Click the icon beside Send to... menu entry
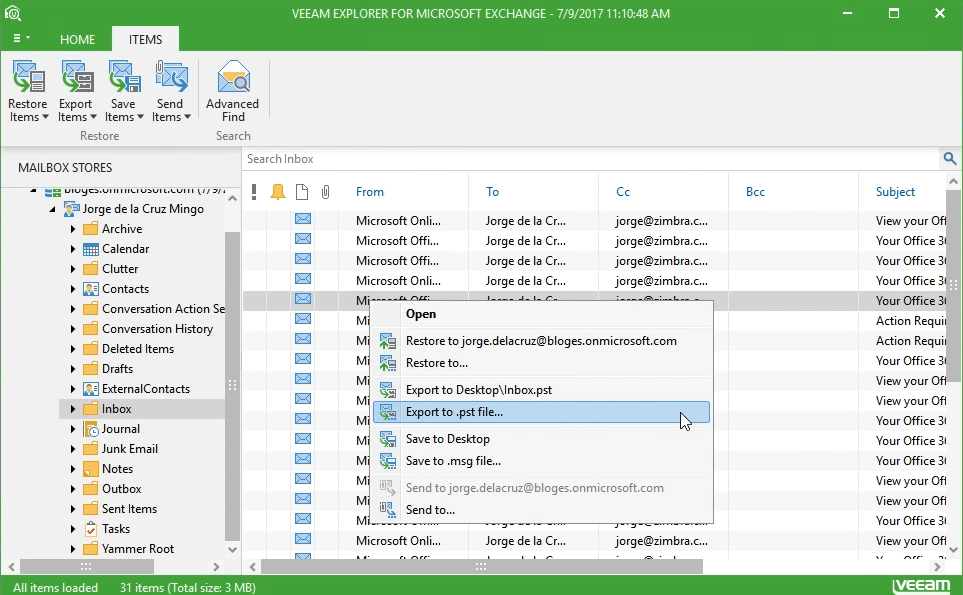This screenshot has width=963, height=595. point(388,510)
